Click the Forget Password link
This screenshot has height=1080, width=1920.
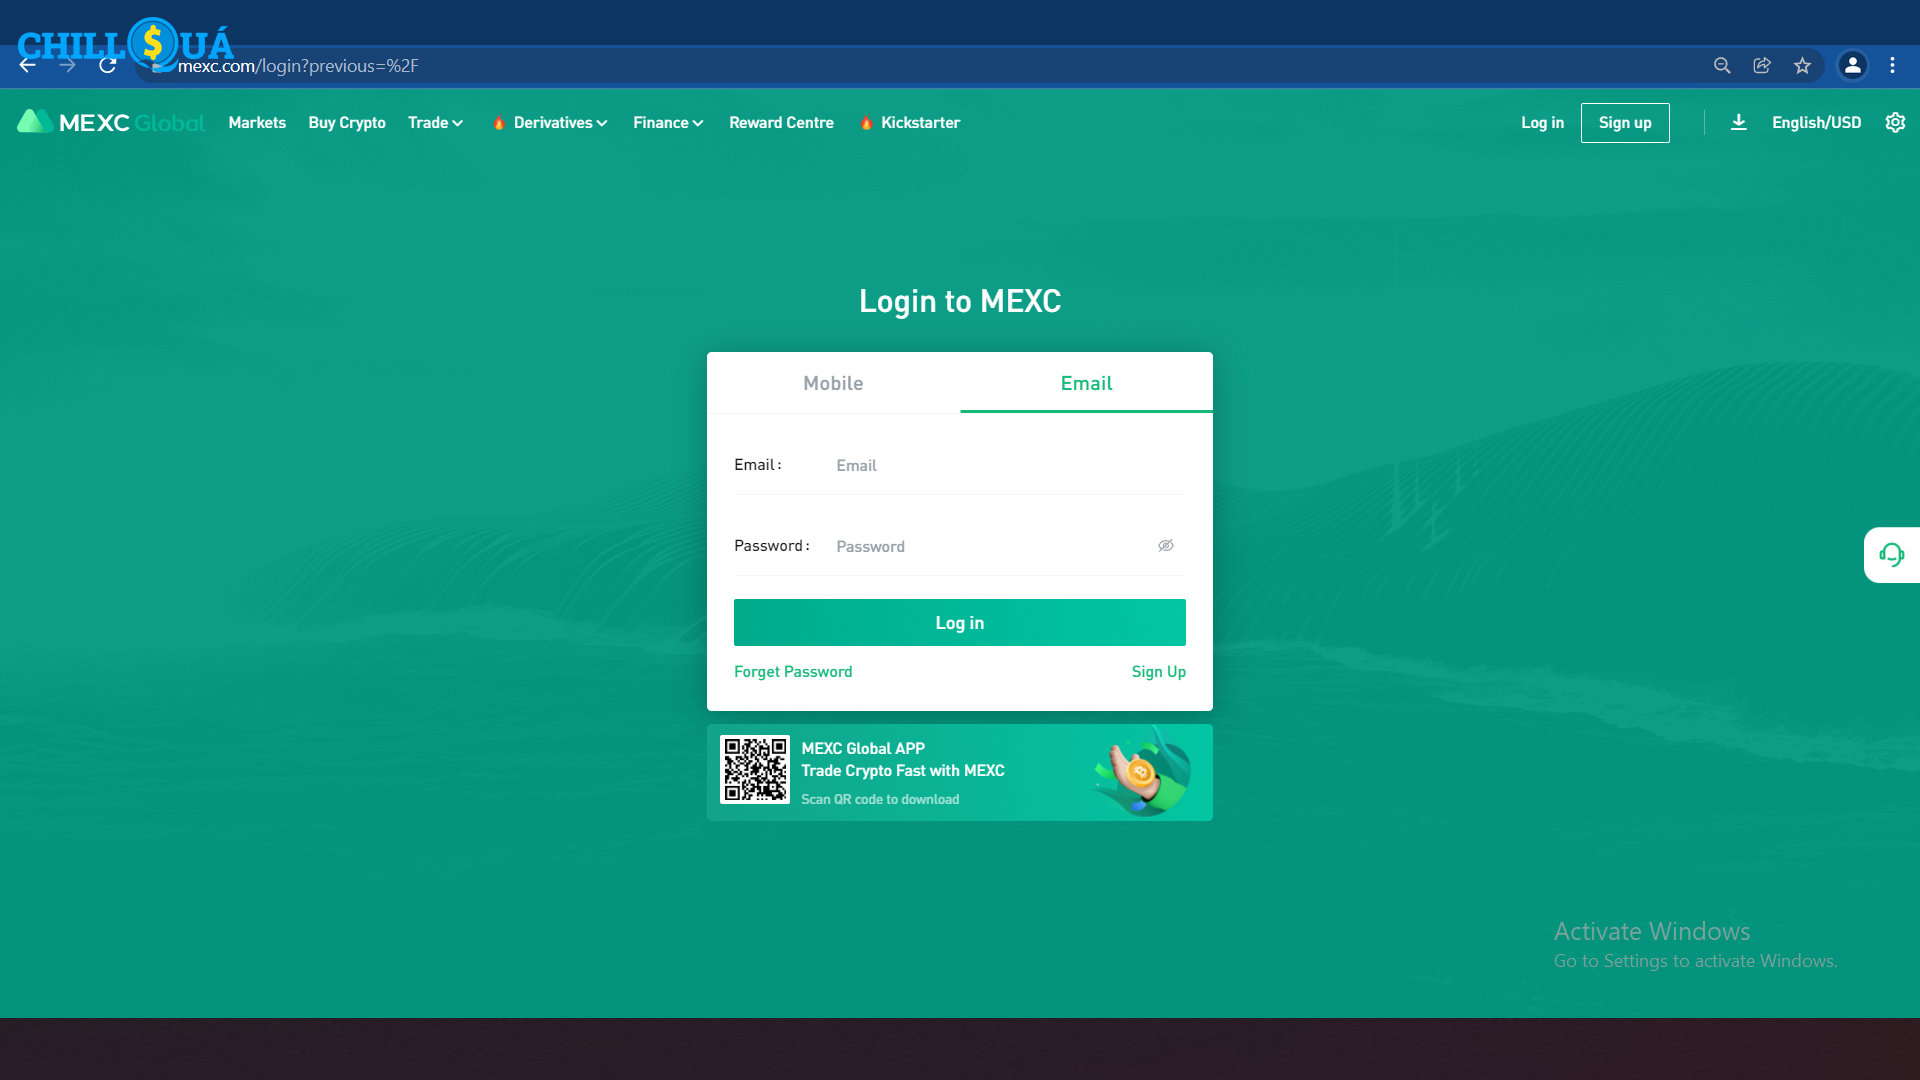click(793, 672)
